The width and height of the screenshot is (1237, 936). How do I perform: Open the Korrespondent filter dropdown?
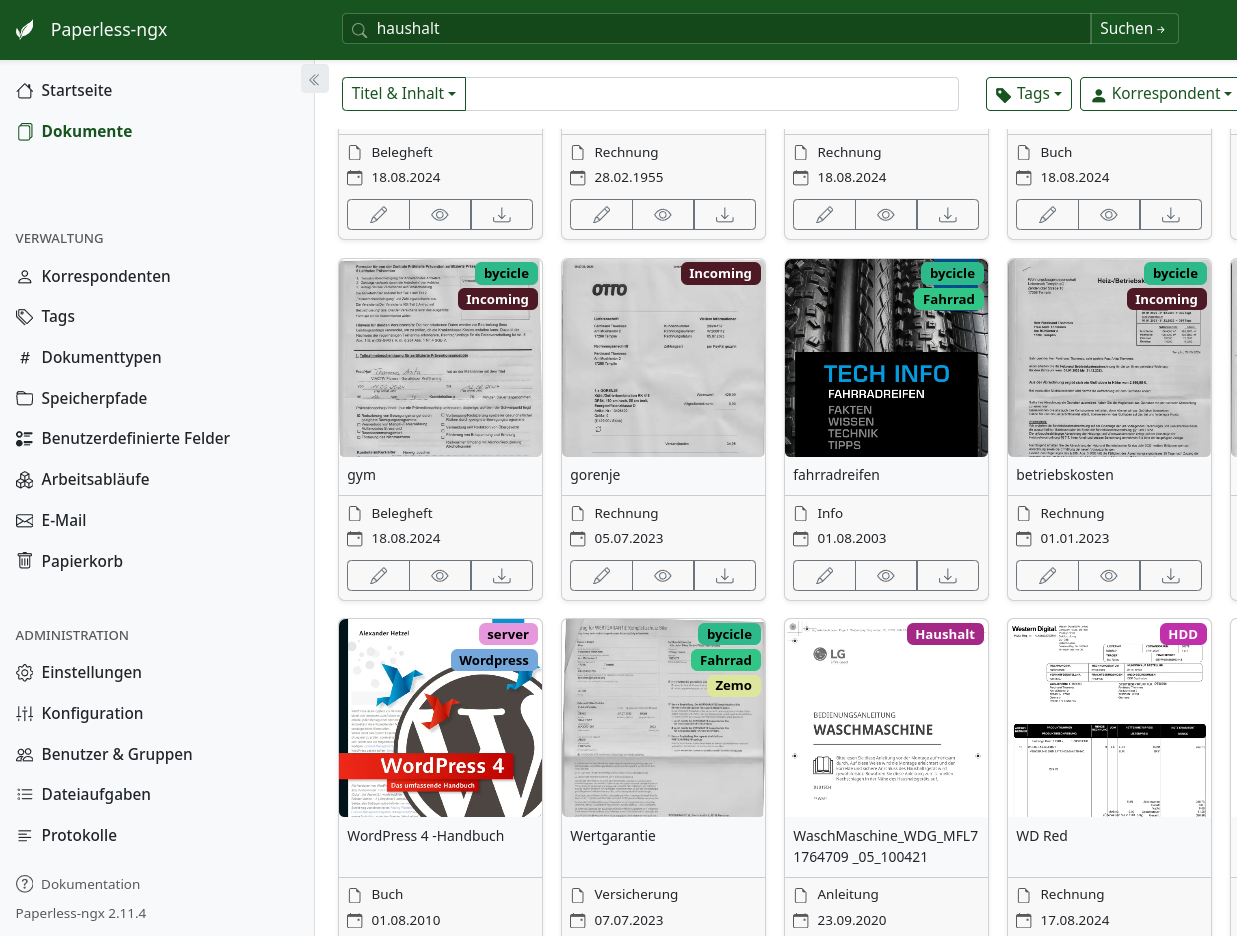pos(1158,93)
